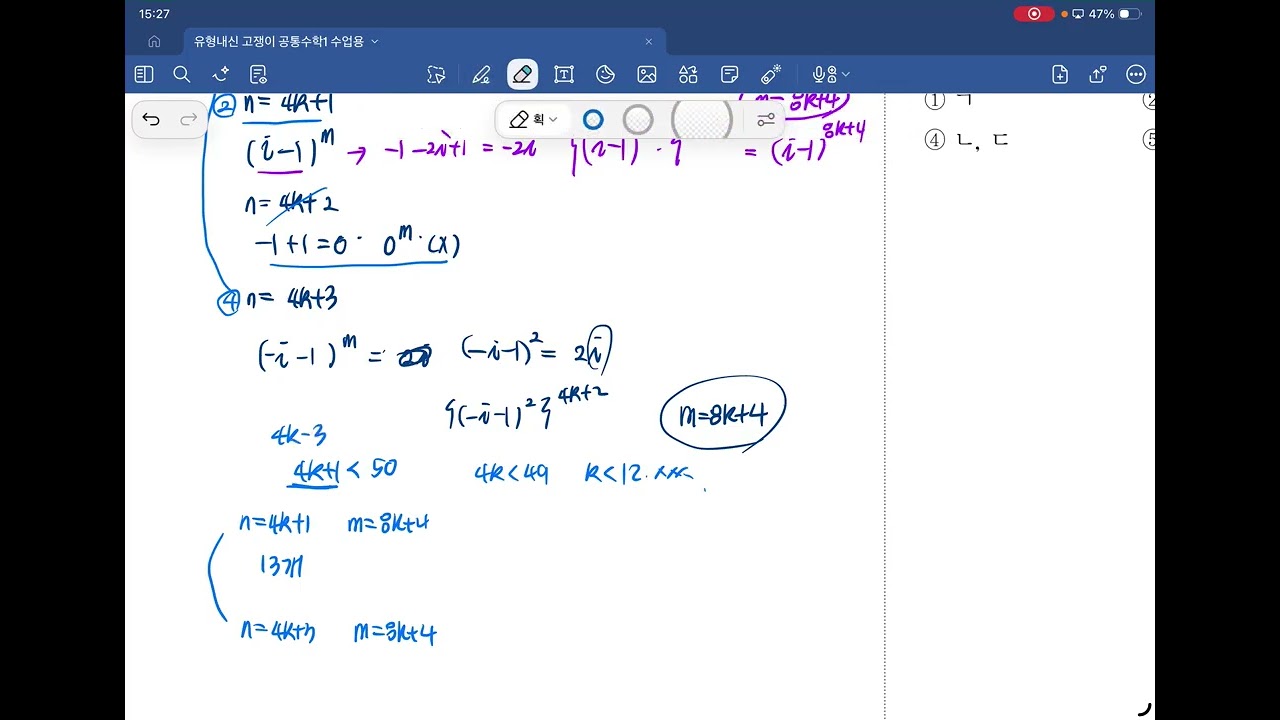1280x720 pixels.
Task: Choose the small eraser size
Action: 593,120
